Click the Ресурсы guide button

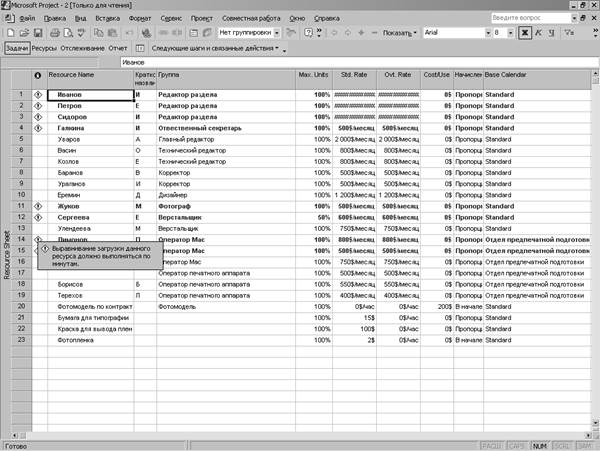click(44, 48)
